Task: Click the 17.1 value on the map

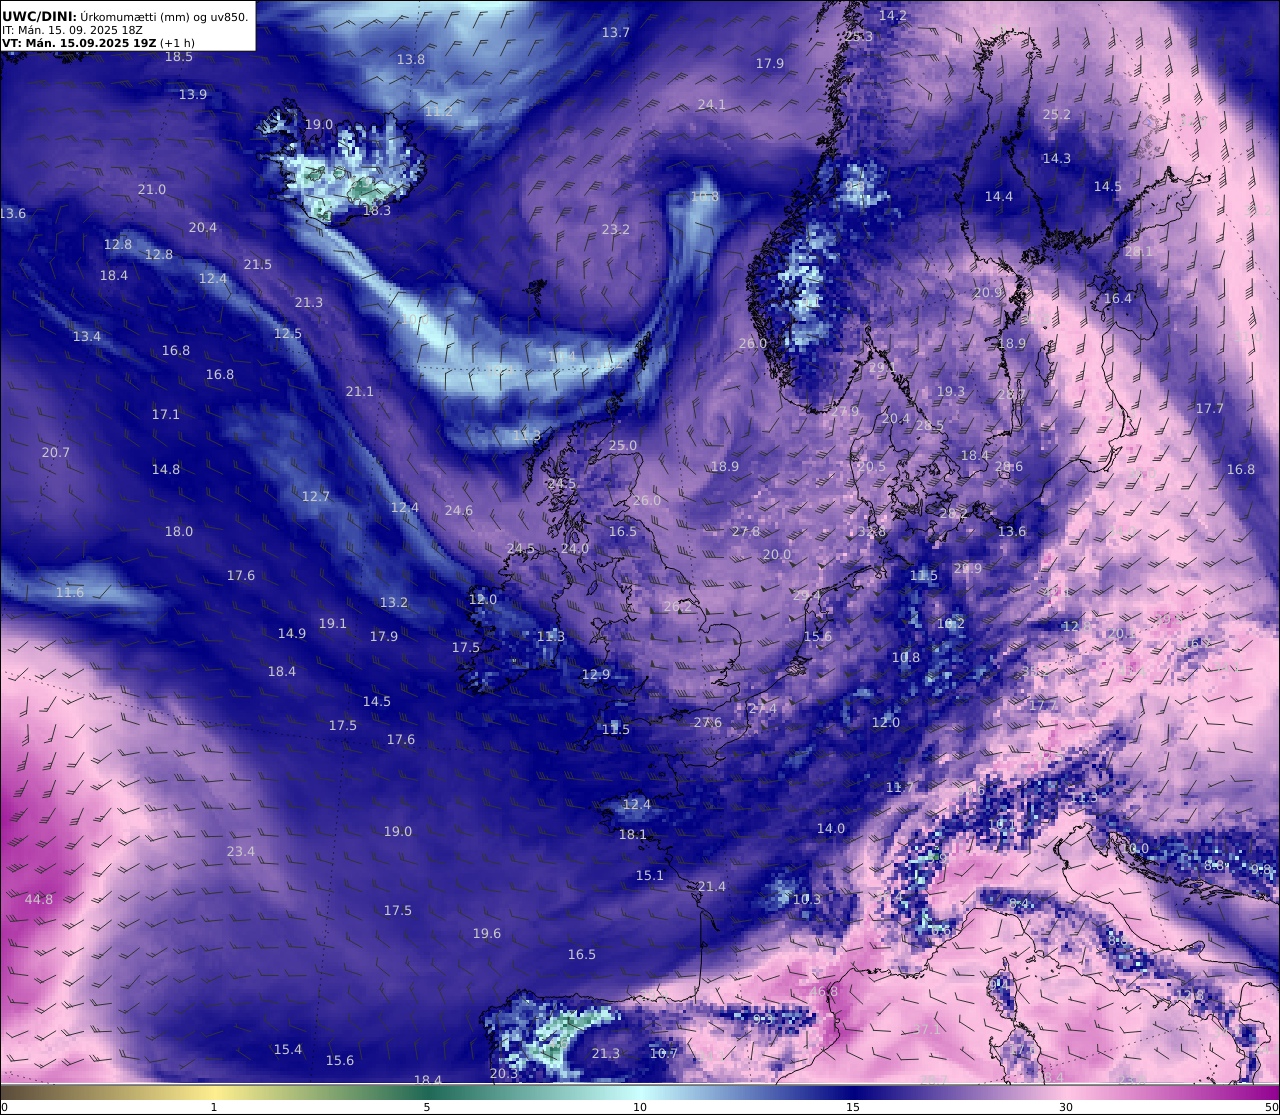Action: (x=165, y=414)
